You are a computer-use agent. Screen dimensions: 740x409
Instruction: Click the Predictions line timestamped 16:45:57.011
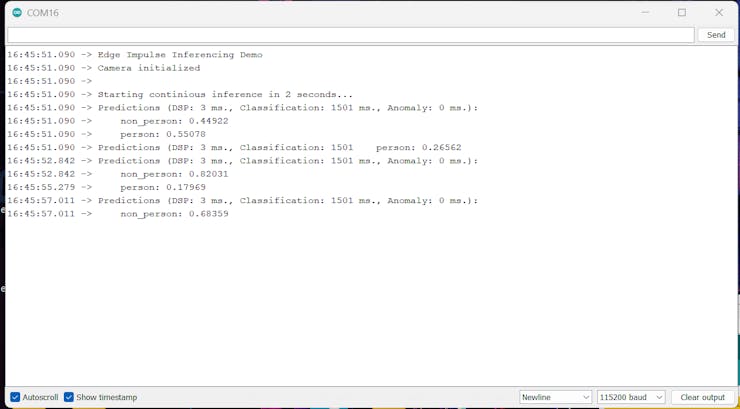[288, 200]
